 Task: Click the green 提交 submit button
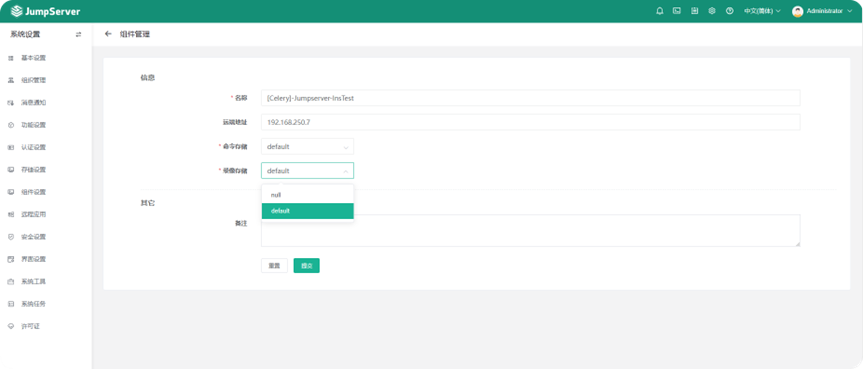click(x=307, y=265)
